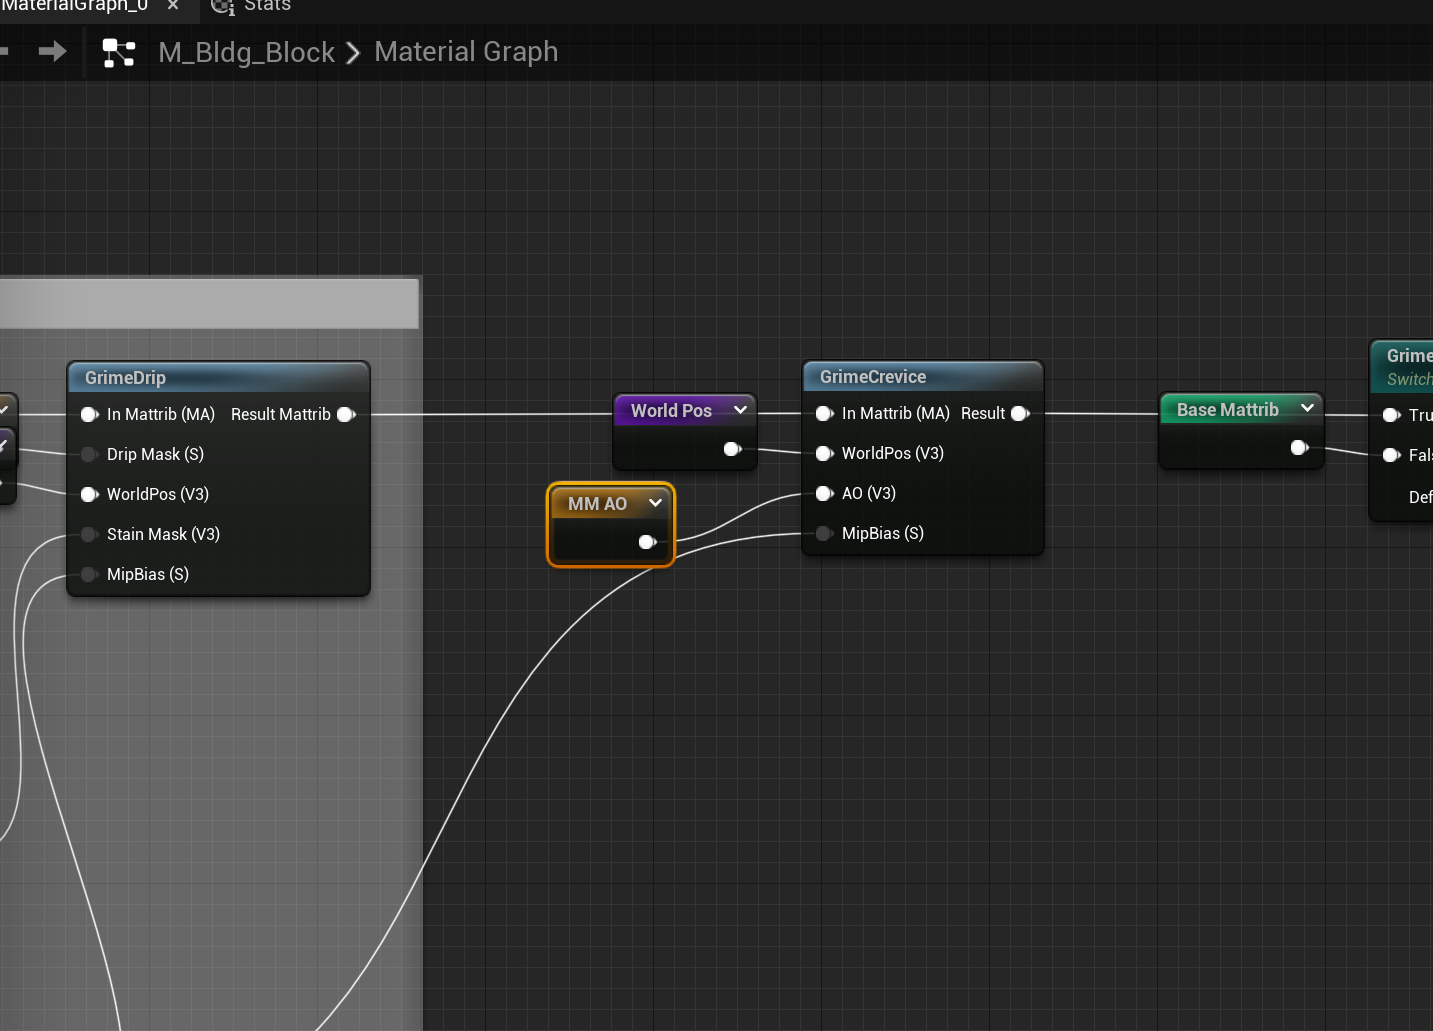Screen dimensions: 1433x1031
Task: Click GrimeDrip WorldPos (V3) input pin
Action: click(x=89, y=494)
